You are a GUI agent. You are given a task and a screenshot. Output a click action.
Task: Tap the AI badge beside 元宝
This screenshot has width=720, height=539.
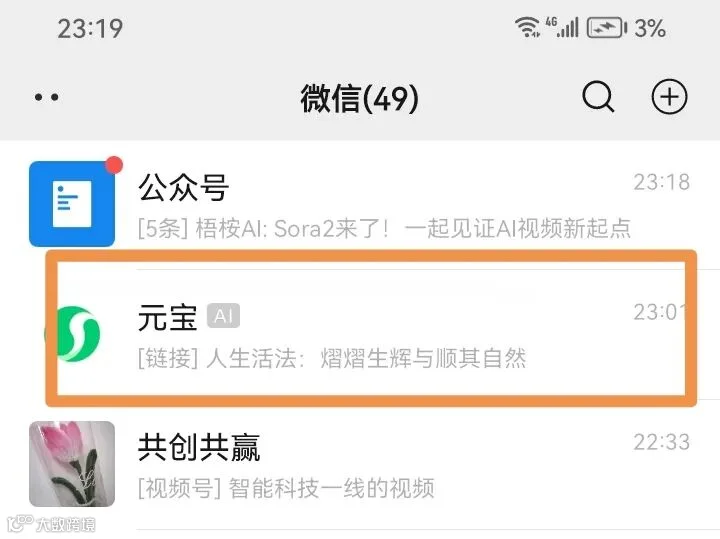[224, 316]
